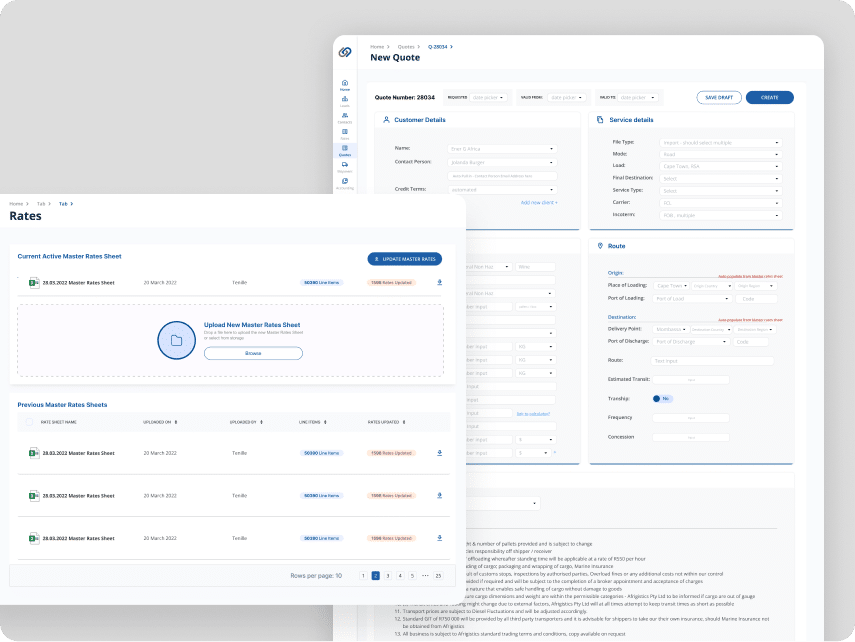This screenshot has width=855, height=642.
Task: Download the current active Master Rates Sheet
Action: [x=440, y=283]
